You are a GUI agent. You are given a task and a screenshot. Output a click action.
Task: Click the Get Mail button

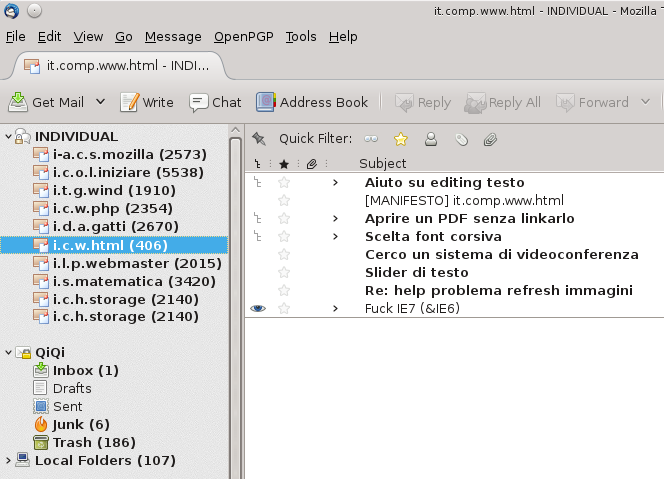coord(46,102)
